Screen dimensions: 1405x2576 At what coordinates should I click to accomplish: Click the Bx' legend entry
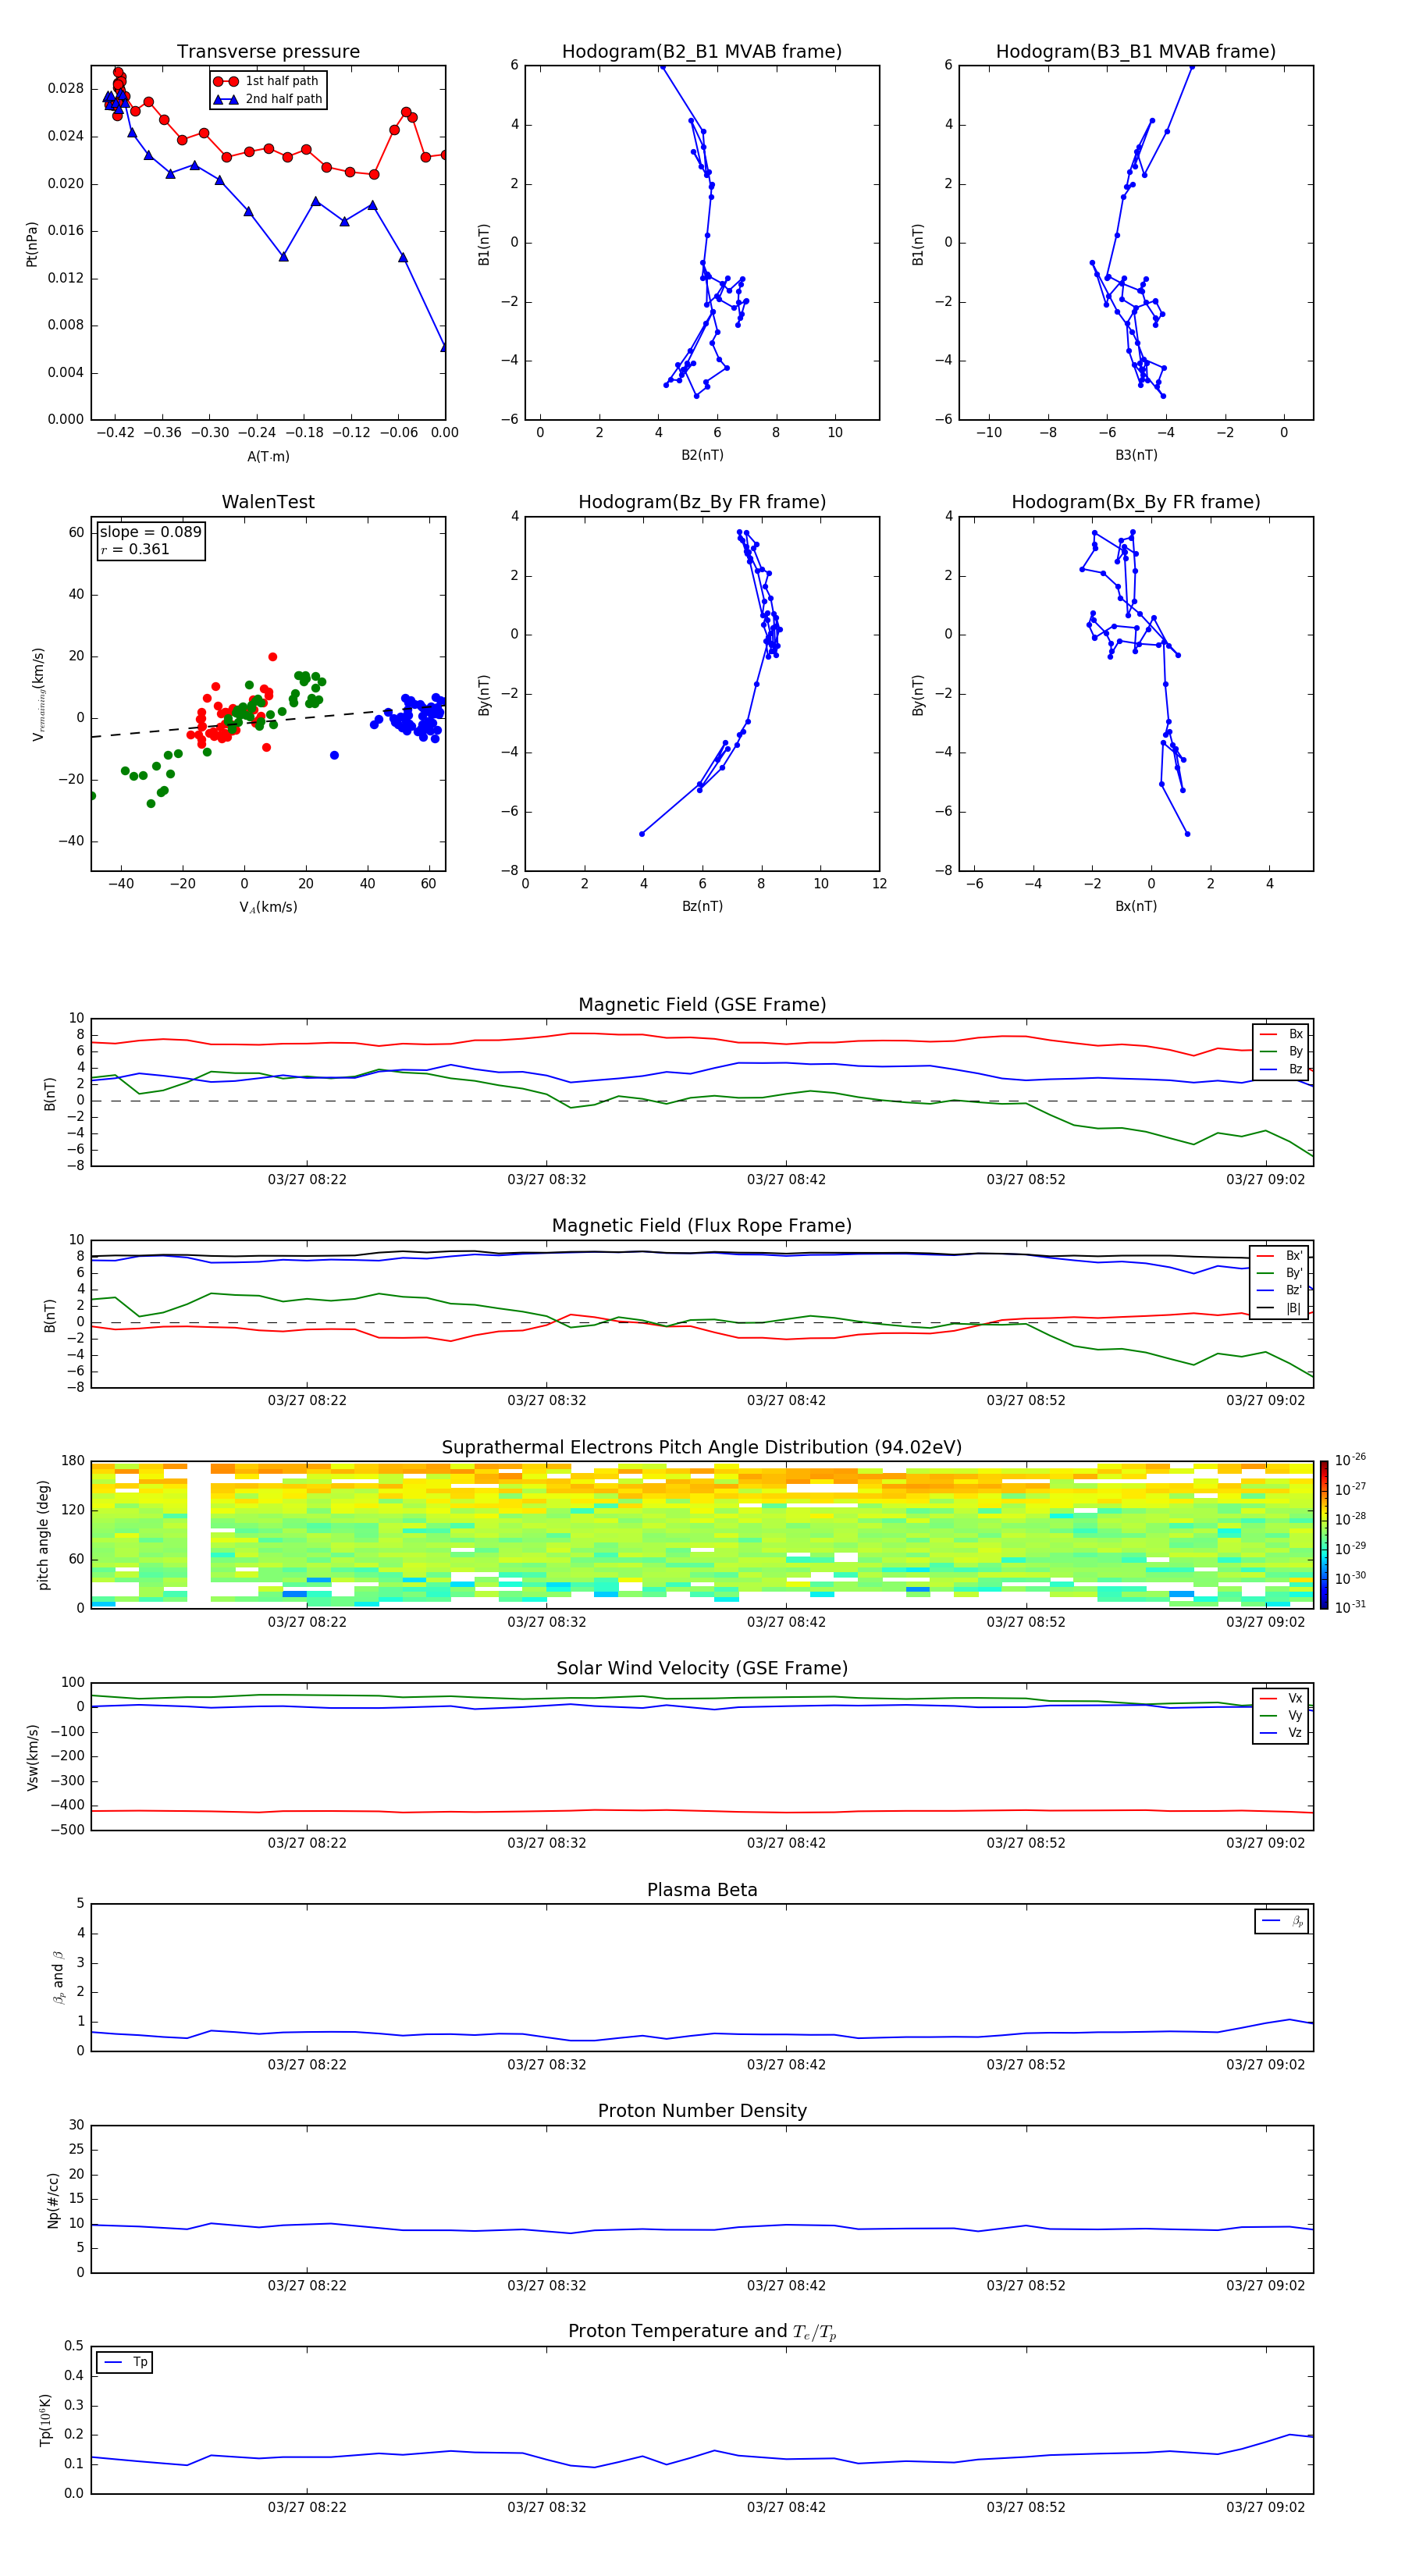coord(1280,1256)
